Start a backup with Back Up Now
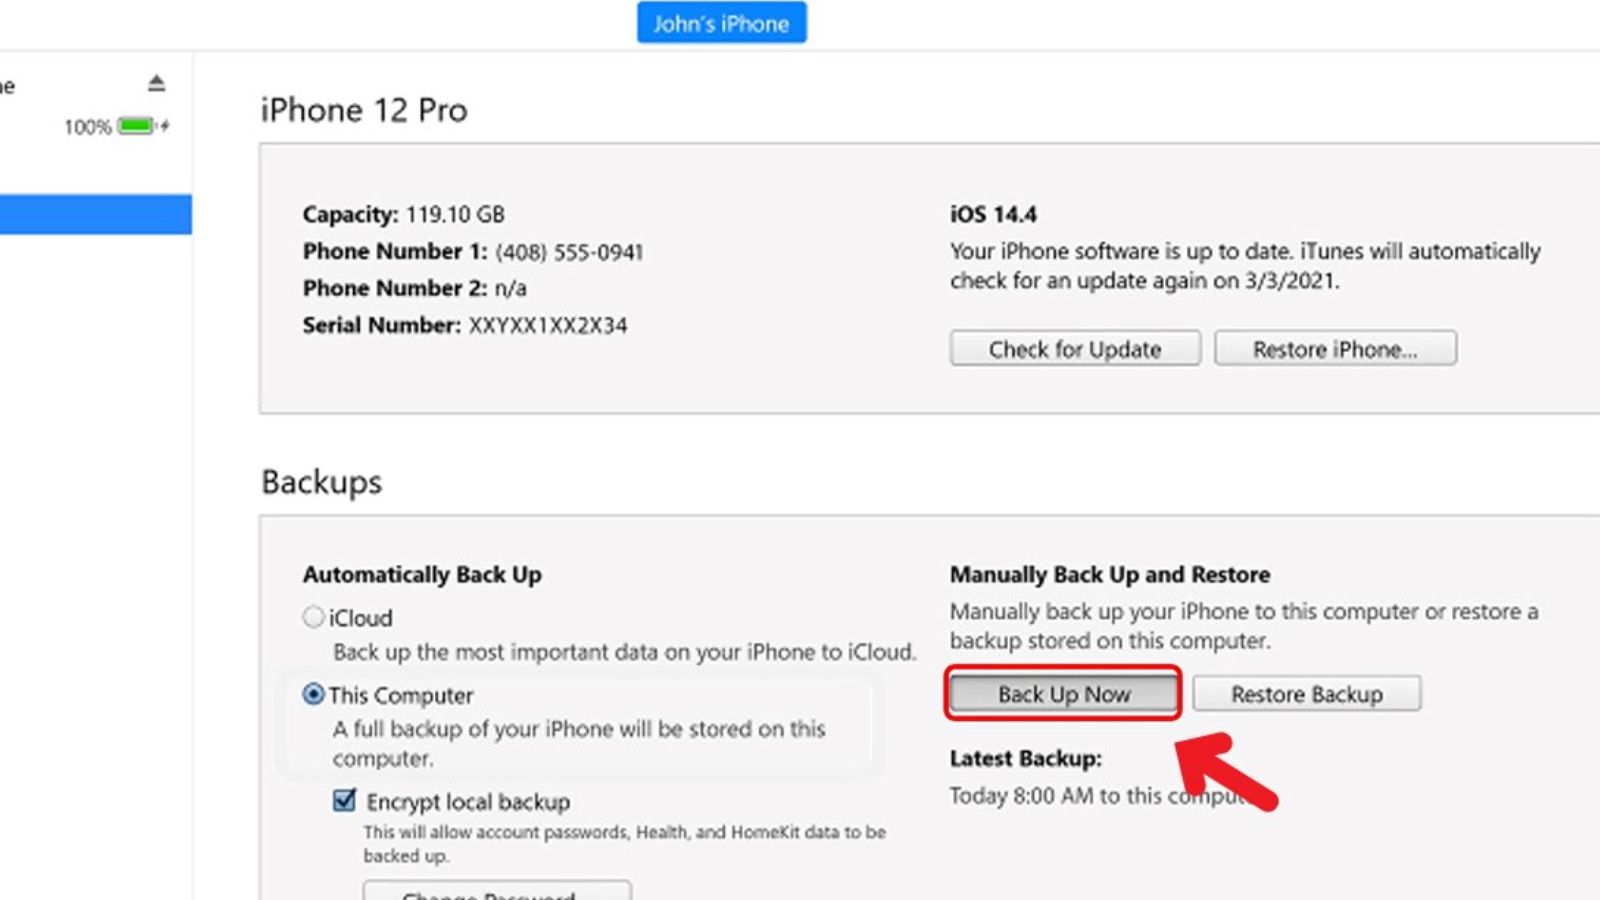The width and height of the screenshot is (1600, 900). tap(1063, 694)
